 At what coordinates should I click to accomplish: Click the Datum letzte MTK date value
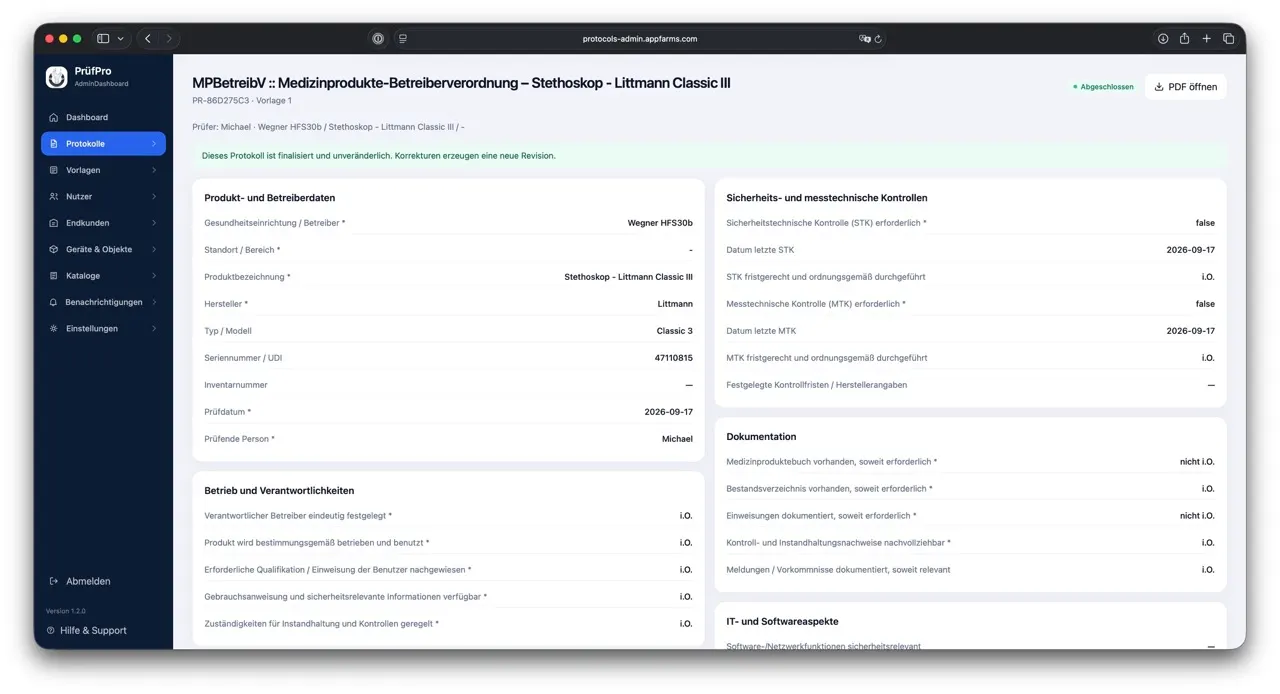(x=1190, y=331)
